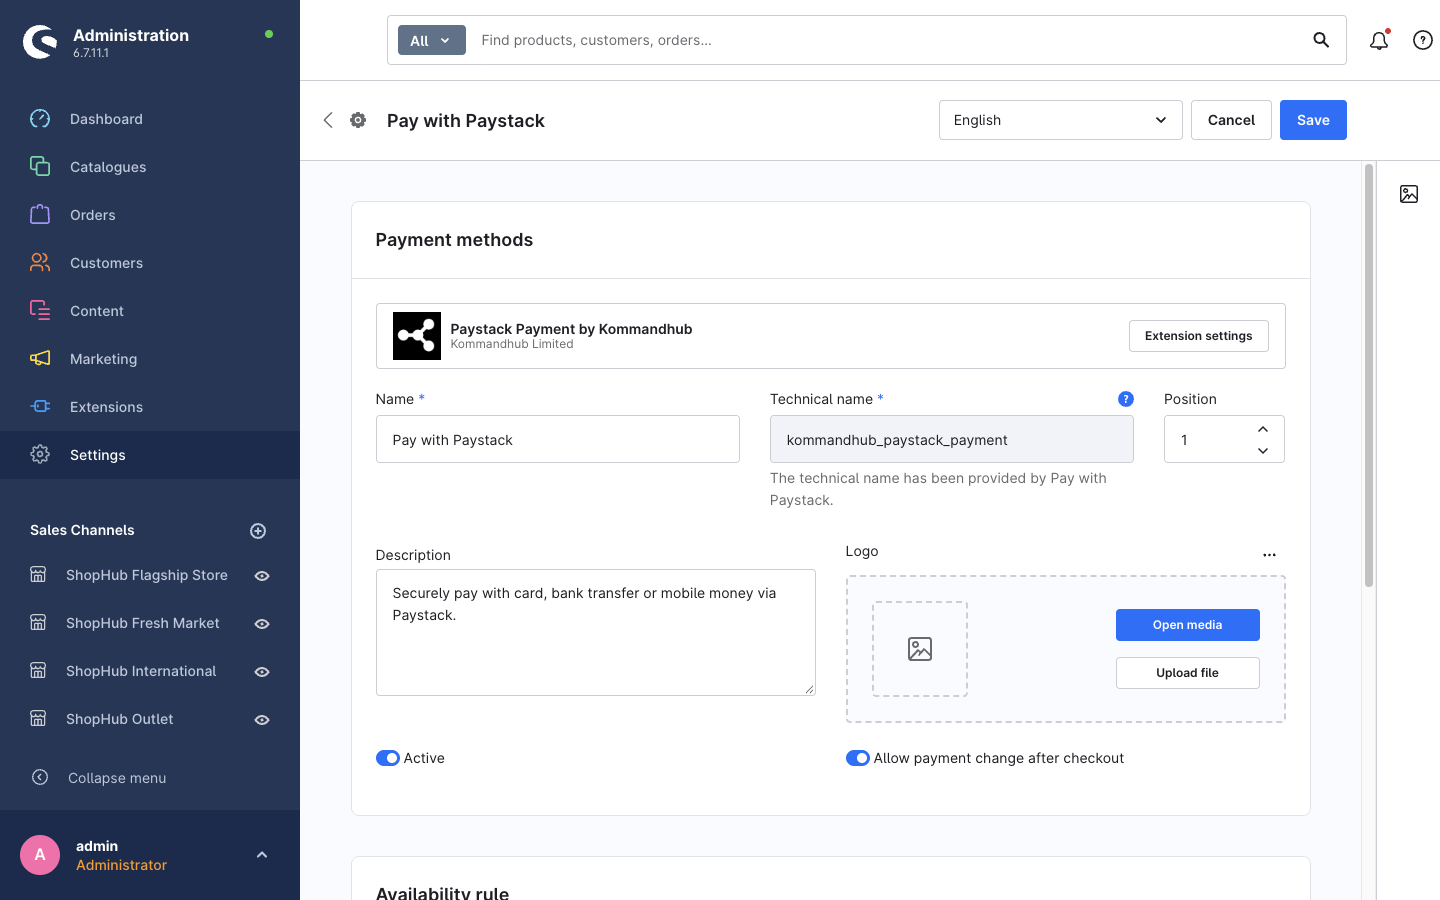This screenshot has height=900, width=1440.
Task: Expand the admin user menu chevron
Action: point(262,855)
